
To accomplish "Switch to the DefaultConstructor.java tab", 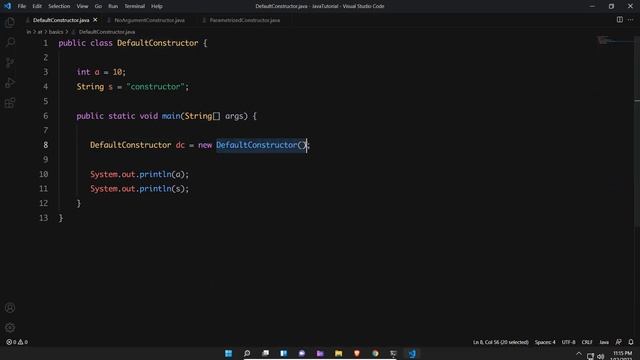I will tap(61, 20).
